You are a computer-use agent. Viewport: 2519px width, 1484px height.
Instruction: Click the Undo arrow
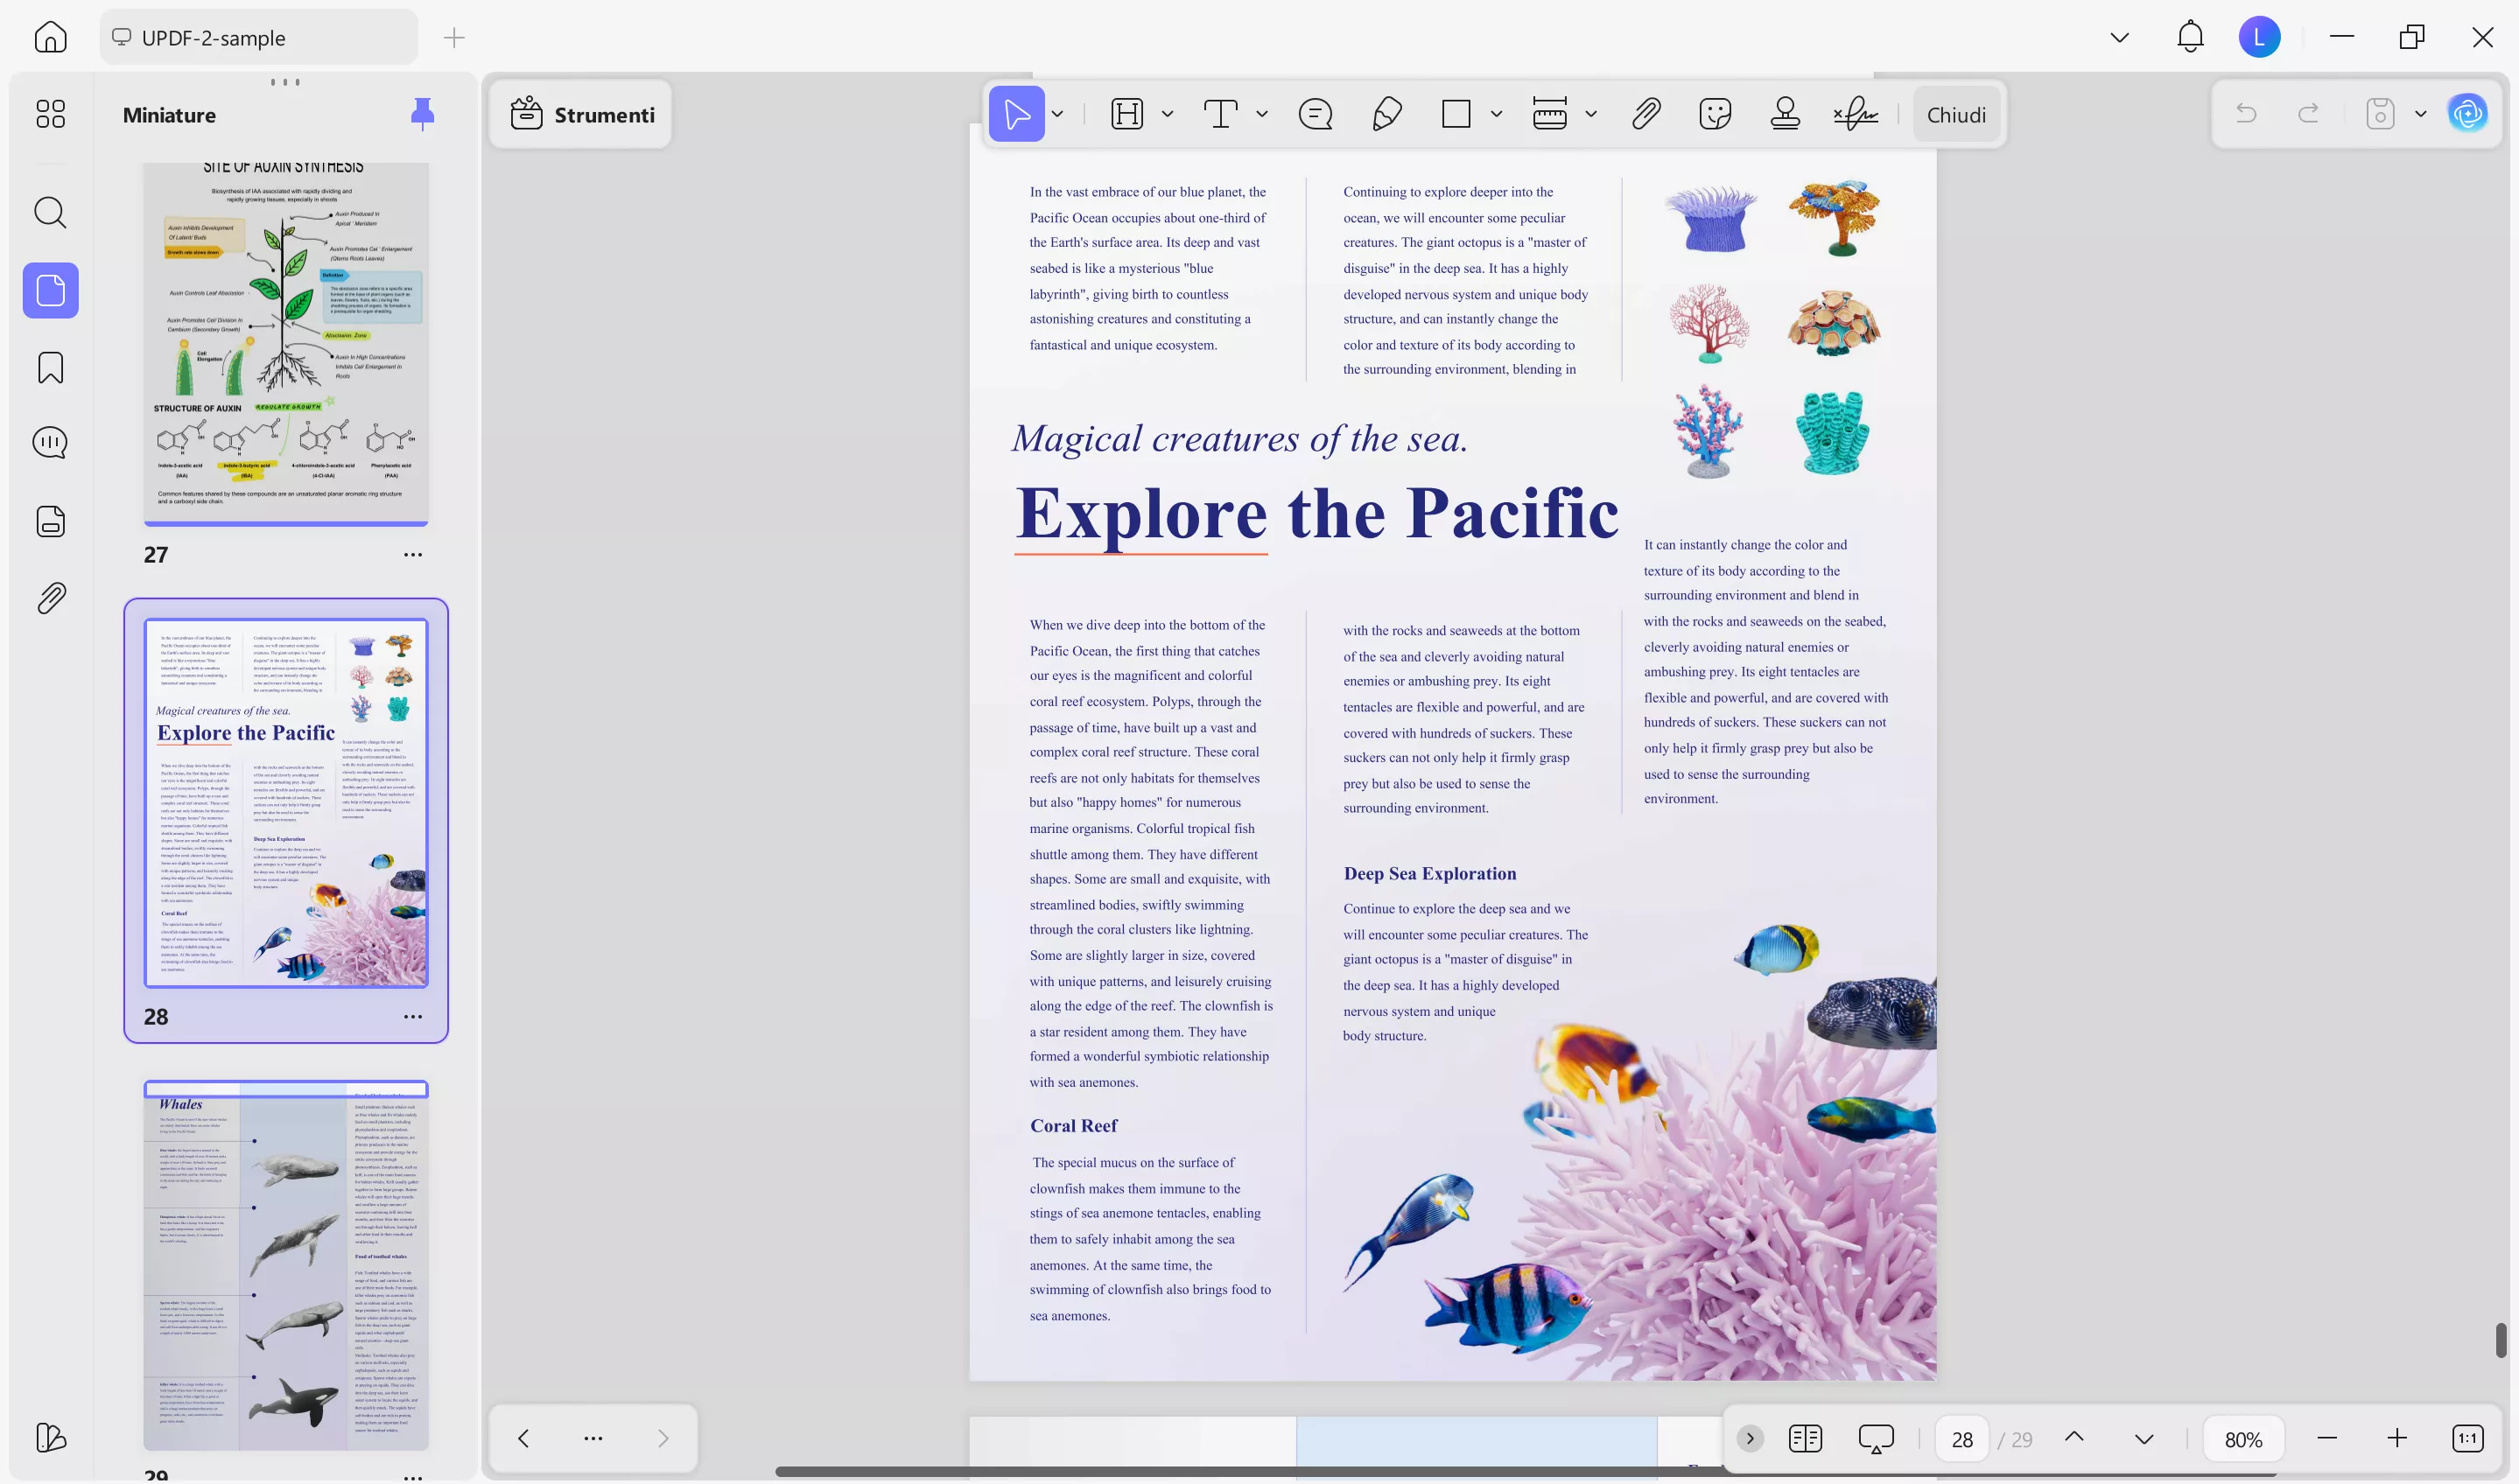[x=2246, y=113]
